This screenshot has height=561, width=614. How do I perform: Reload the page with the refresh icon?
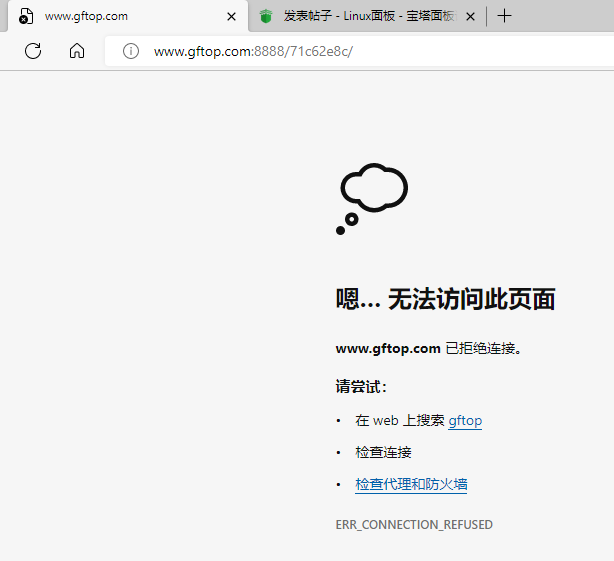coord(33,51)
